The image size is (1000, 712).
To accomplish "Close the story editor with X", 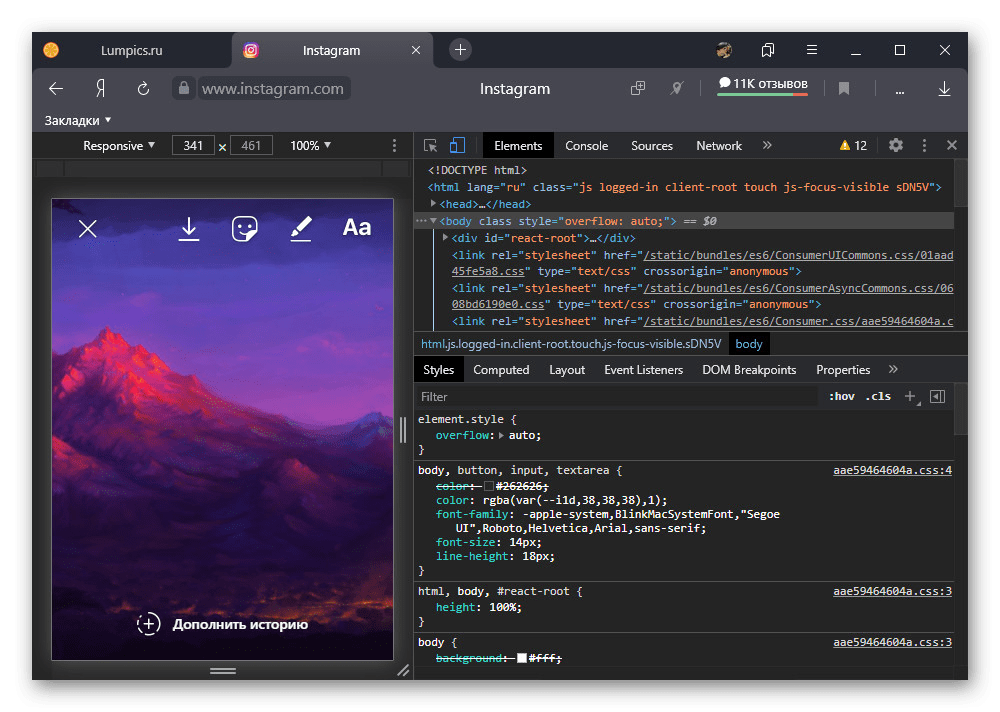I will point(88,229).
